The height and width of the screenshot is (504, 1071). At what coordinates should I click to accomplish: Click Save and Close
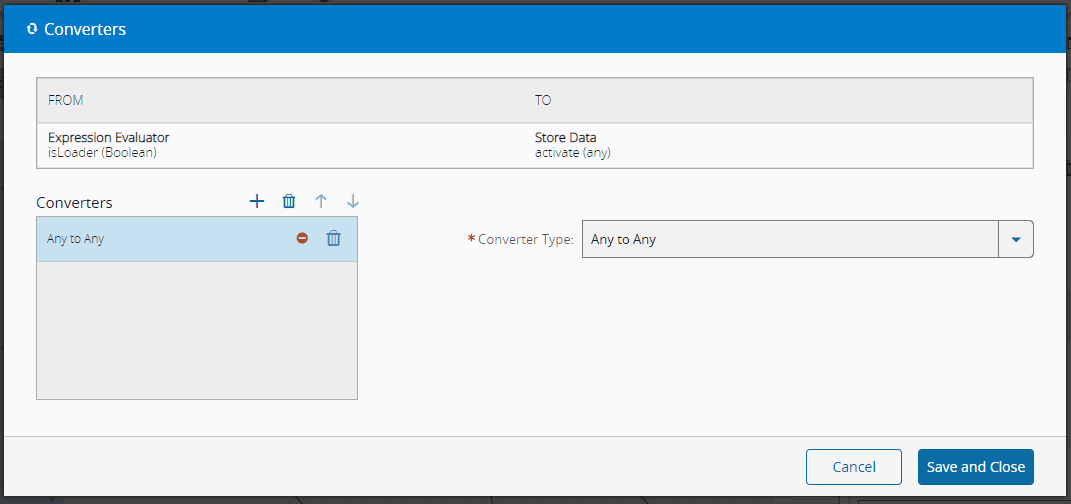(x=975, y=467)
